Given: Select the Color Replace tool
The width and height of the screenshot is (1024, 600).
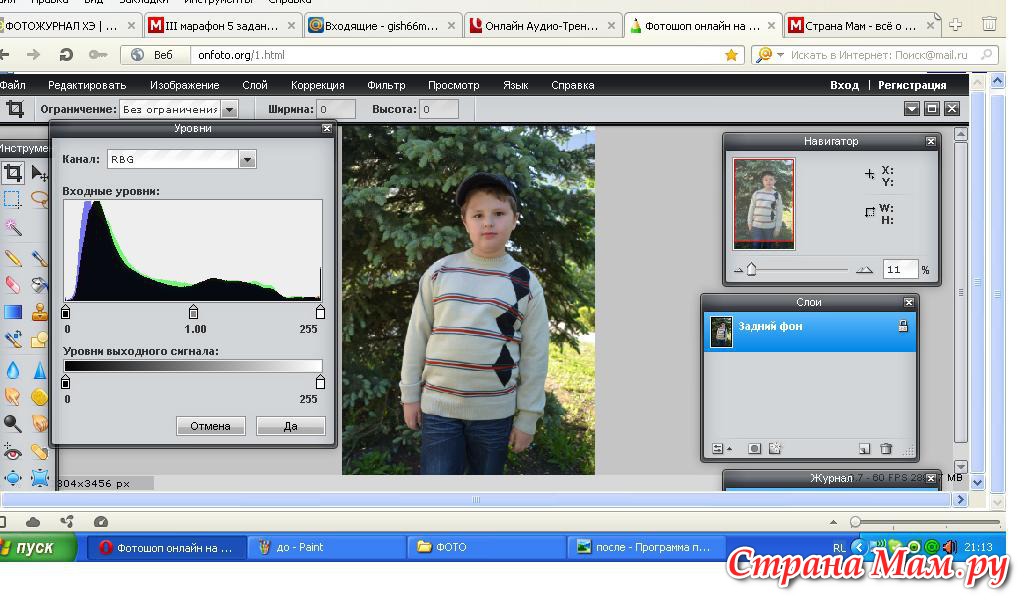Looking at the screenshot, I should click(13, 339).
